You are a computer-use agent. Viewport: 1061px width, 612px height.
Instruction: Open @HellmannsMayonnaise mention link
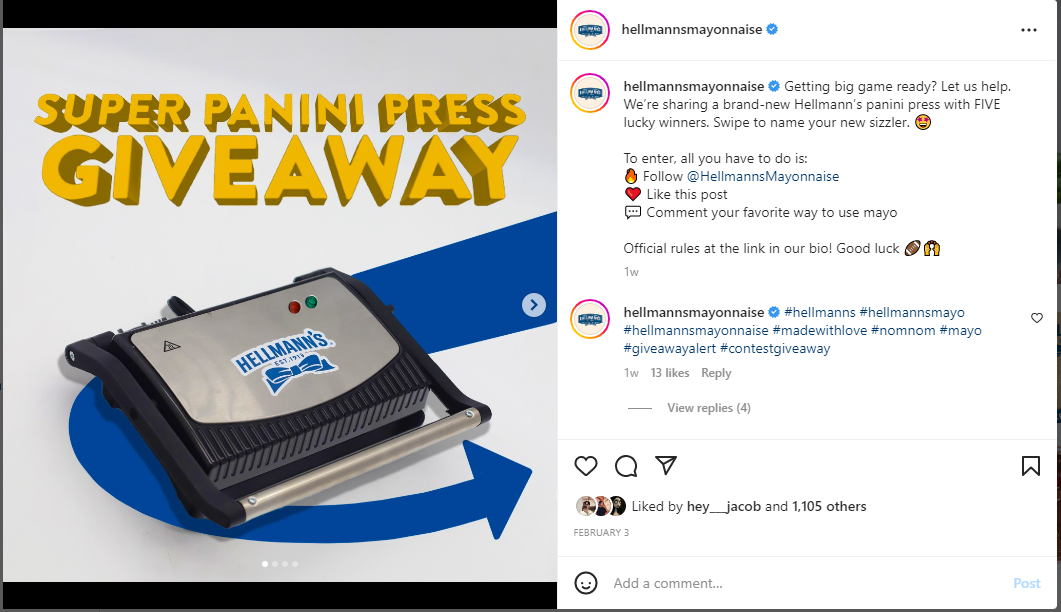763,176
